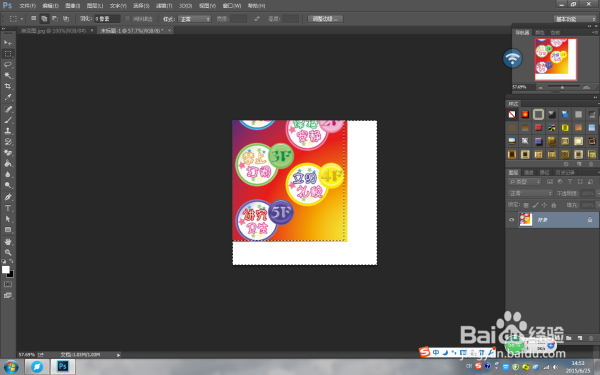Toggle Quick Mask mode

(x=8, y=284)
